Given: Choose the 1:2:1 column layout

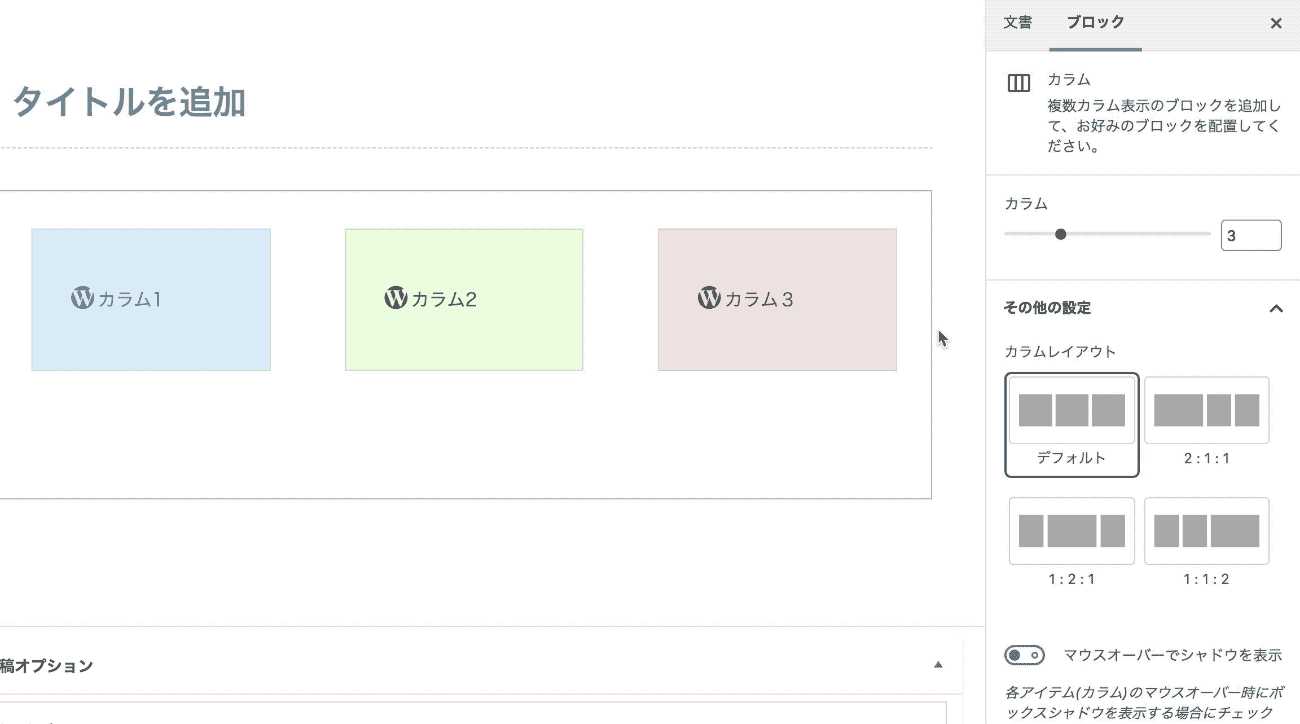Looking at the screenshot, I should tap(1071, 531).
